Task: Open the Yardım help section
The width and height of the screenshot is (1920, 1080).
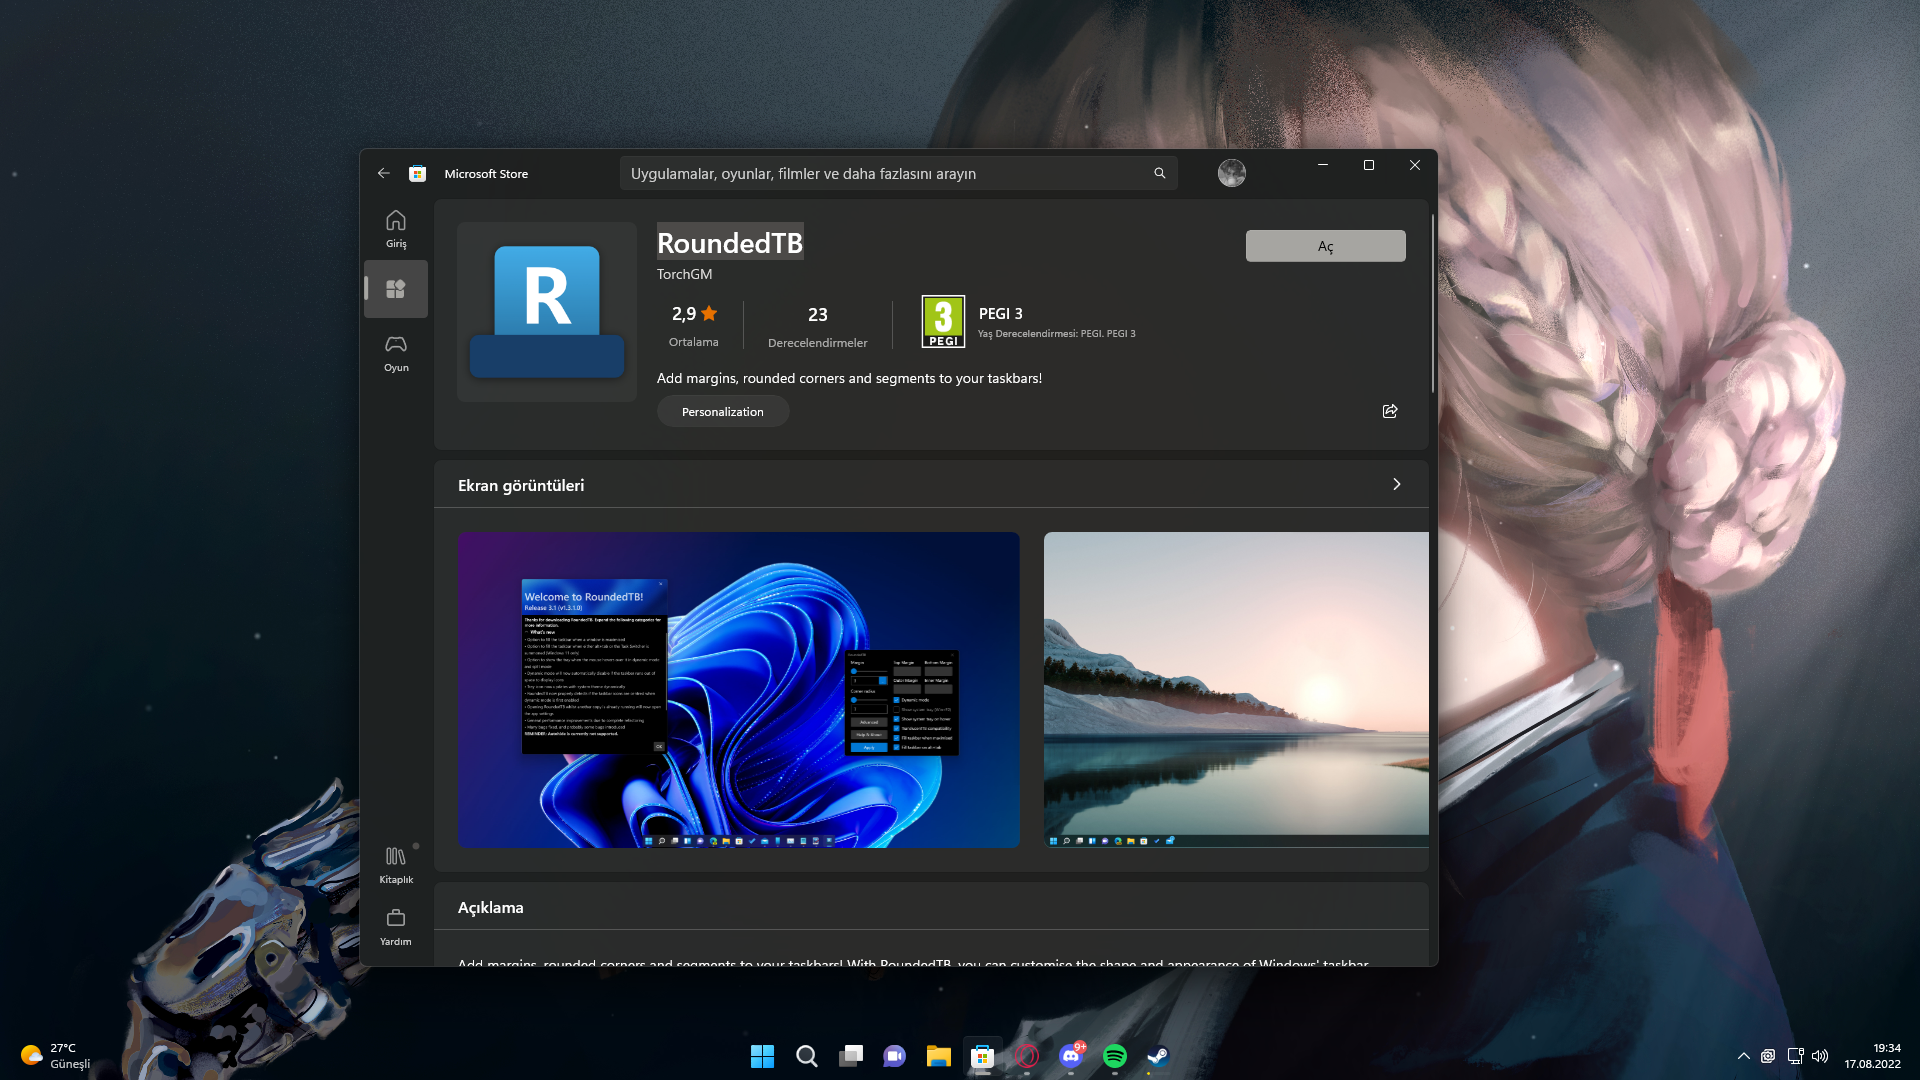Action: point(396,926)
